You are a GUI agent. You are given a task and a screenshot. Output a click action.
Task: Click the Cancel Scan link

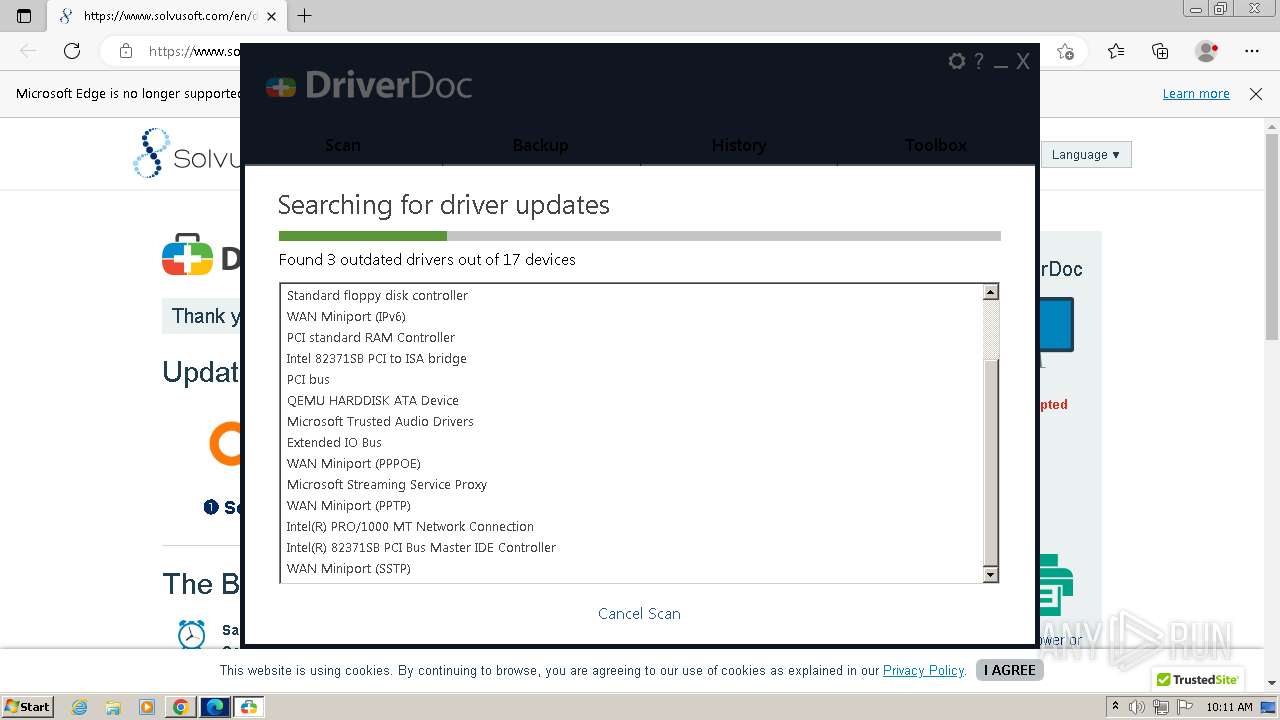coord(639,614)
